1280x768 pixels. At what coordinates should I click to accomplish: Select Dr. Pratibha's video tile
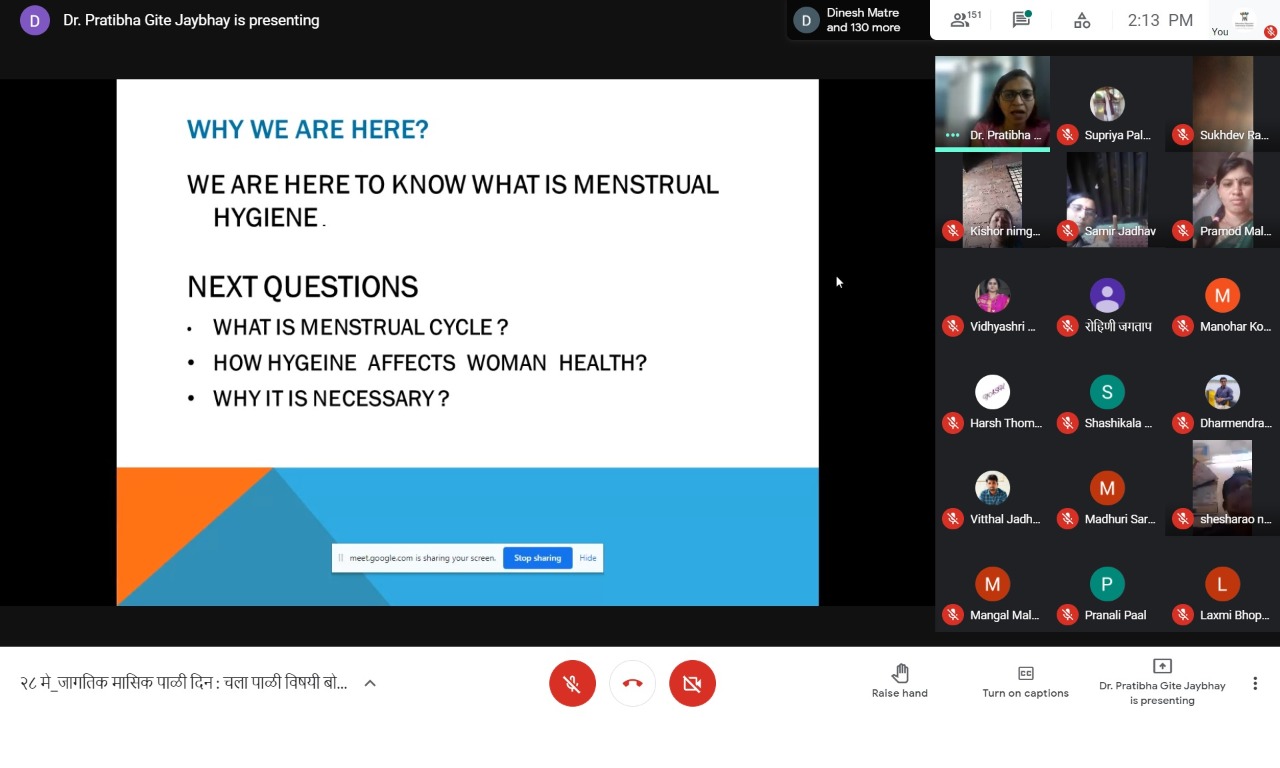pos(992,100)
